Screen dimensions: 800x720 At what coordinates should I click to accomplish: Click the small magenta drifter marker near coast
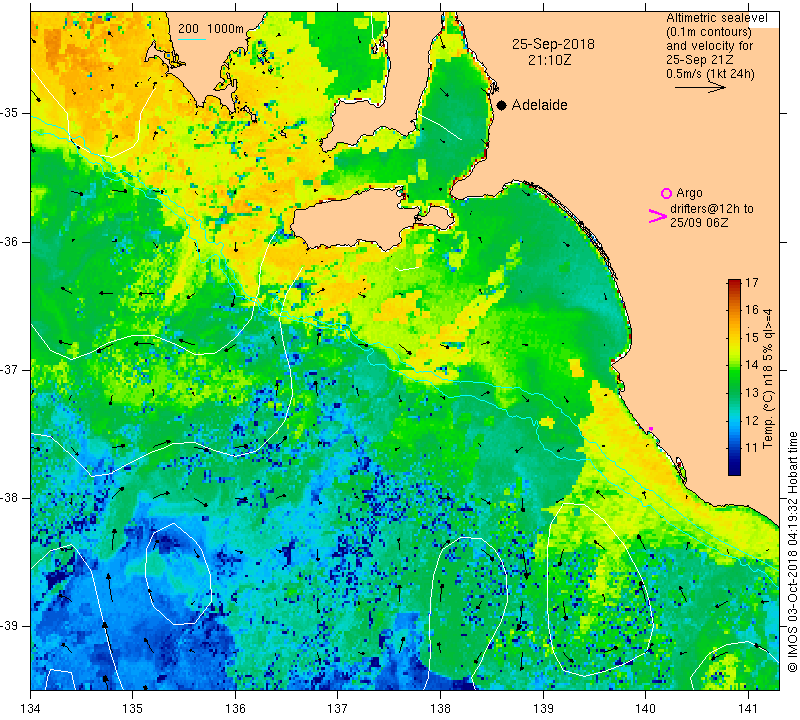pyautogui.click(x=650, y=429)
